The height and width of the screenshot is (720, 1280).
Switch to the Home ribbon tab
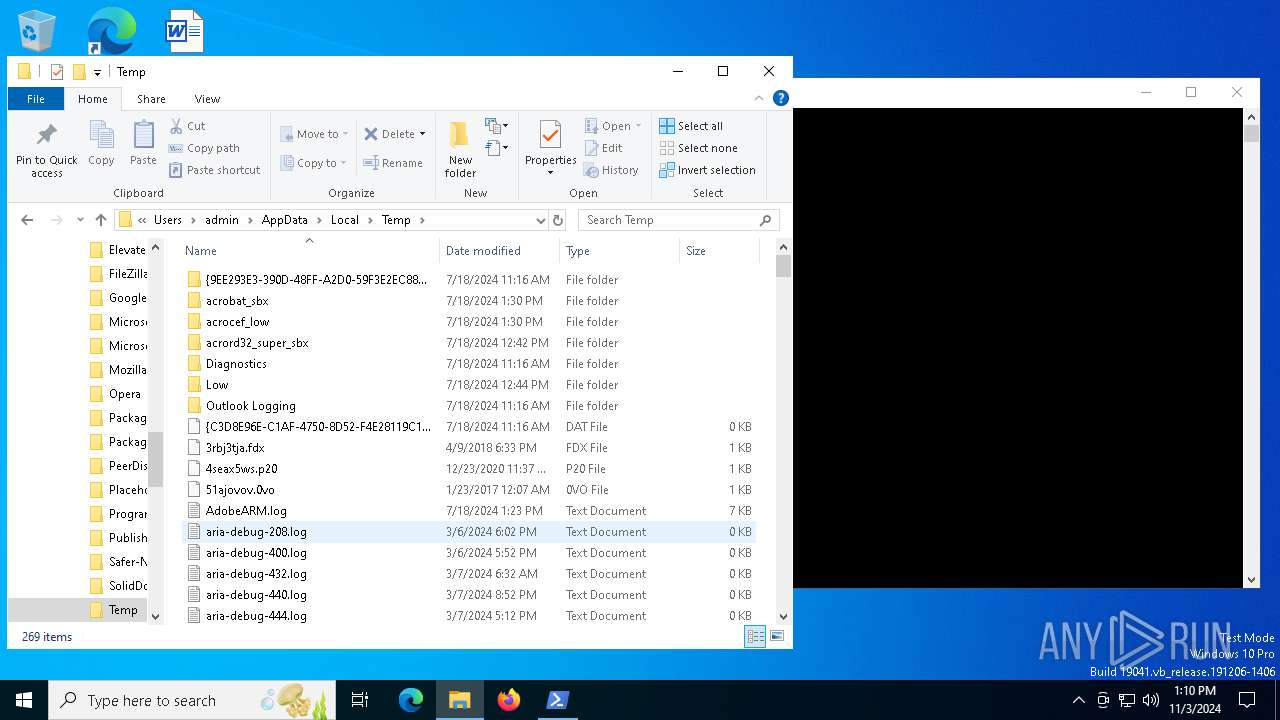pos(93,99)
